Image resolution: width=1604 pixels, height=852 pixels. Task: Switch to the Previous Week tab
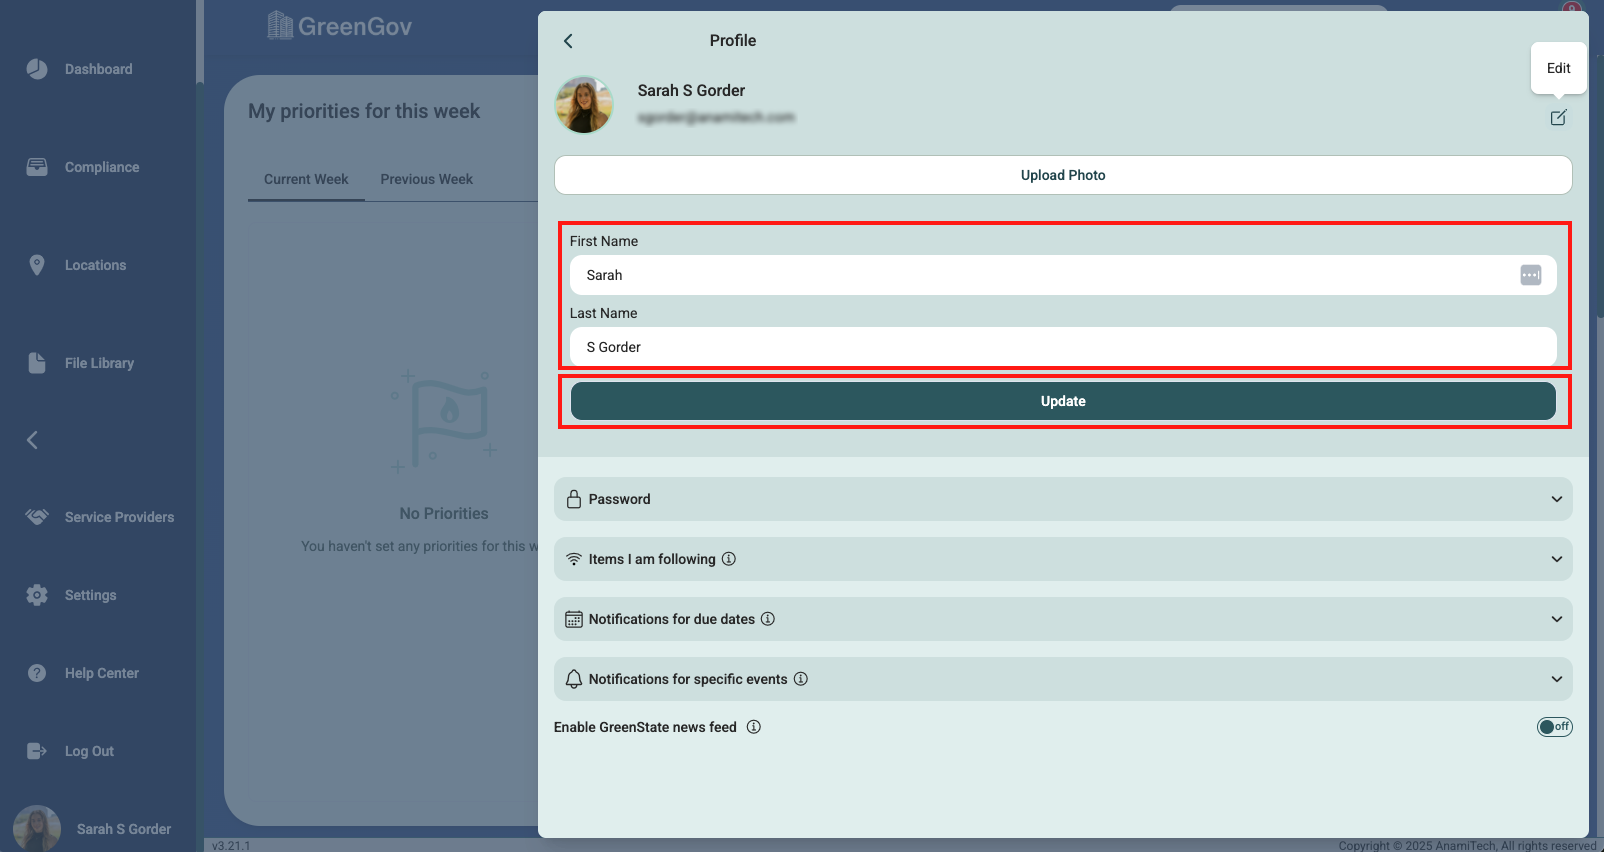[x=426, y=179]
